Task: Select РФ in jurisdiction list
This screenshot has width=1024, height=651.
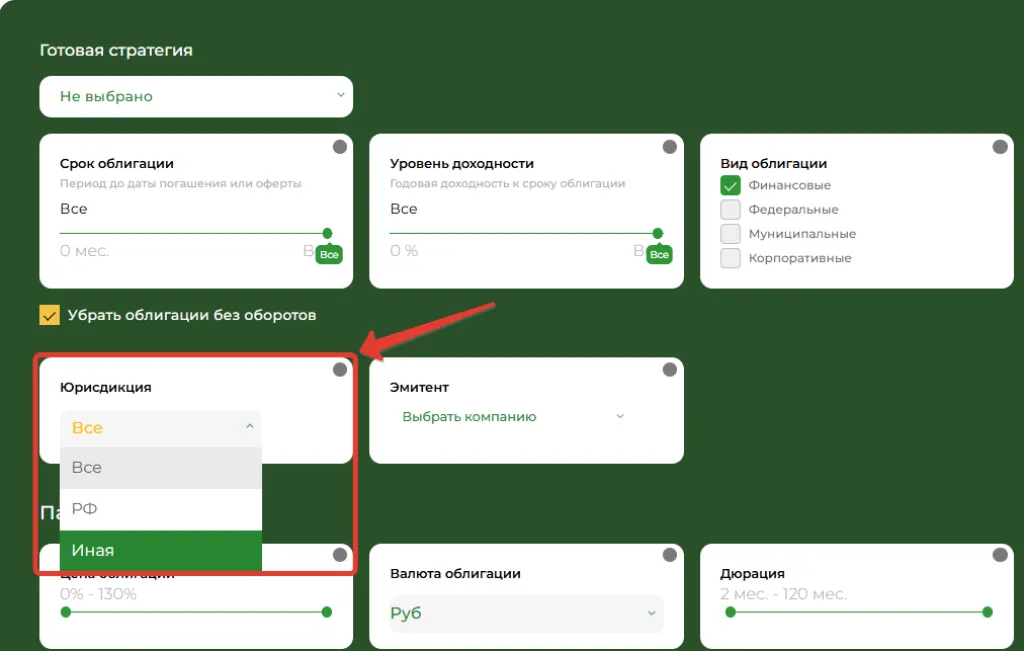Action: [161, 509]
